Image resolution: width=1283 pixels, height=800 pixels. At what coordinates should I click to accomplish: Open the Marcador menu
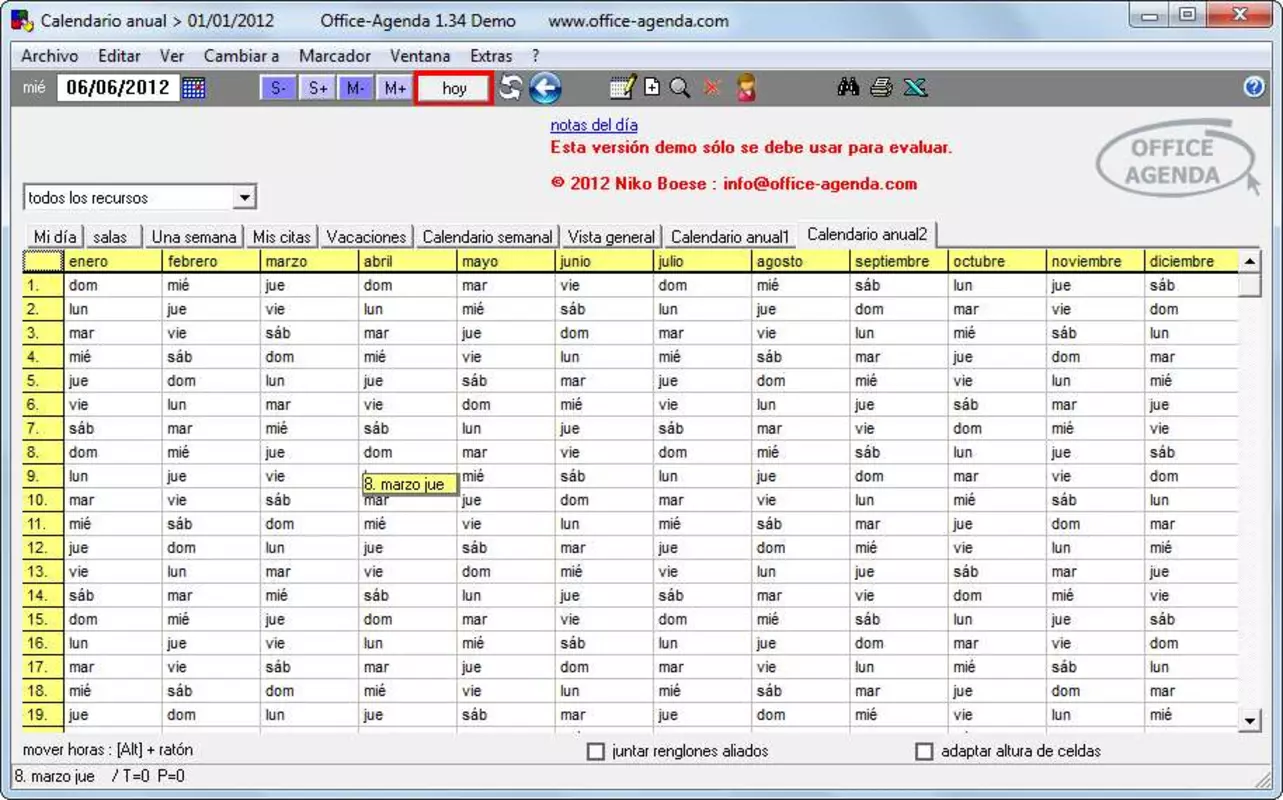coord(335,56)
